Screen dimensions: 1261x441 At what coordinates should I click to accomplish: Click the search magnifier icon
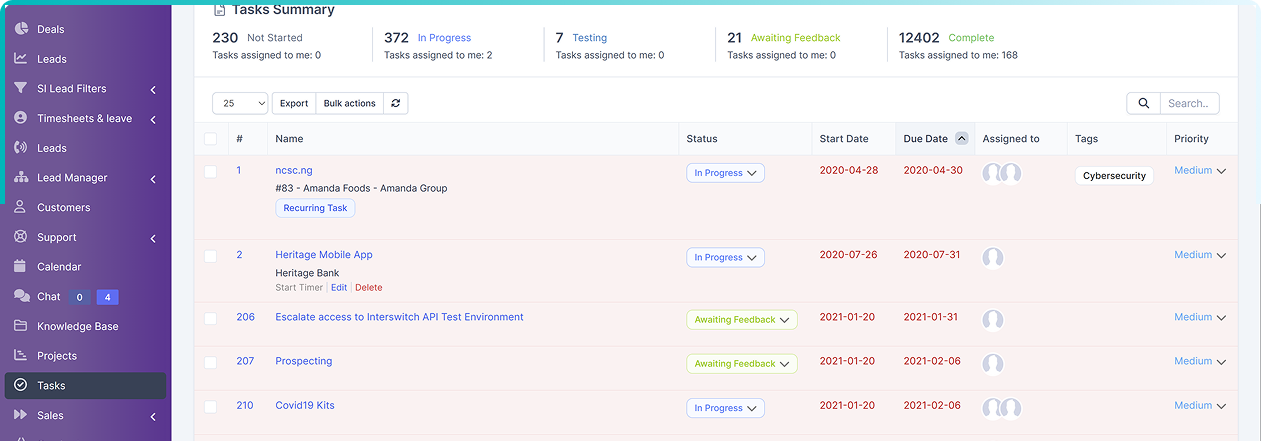pos(1143,103)
